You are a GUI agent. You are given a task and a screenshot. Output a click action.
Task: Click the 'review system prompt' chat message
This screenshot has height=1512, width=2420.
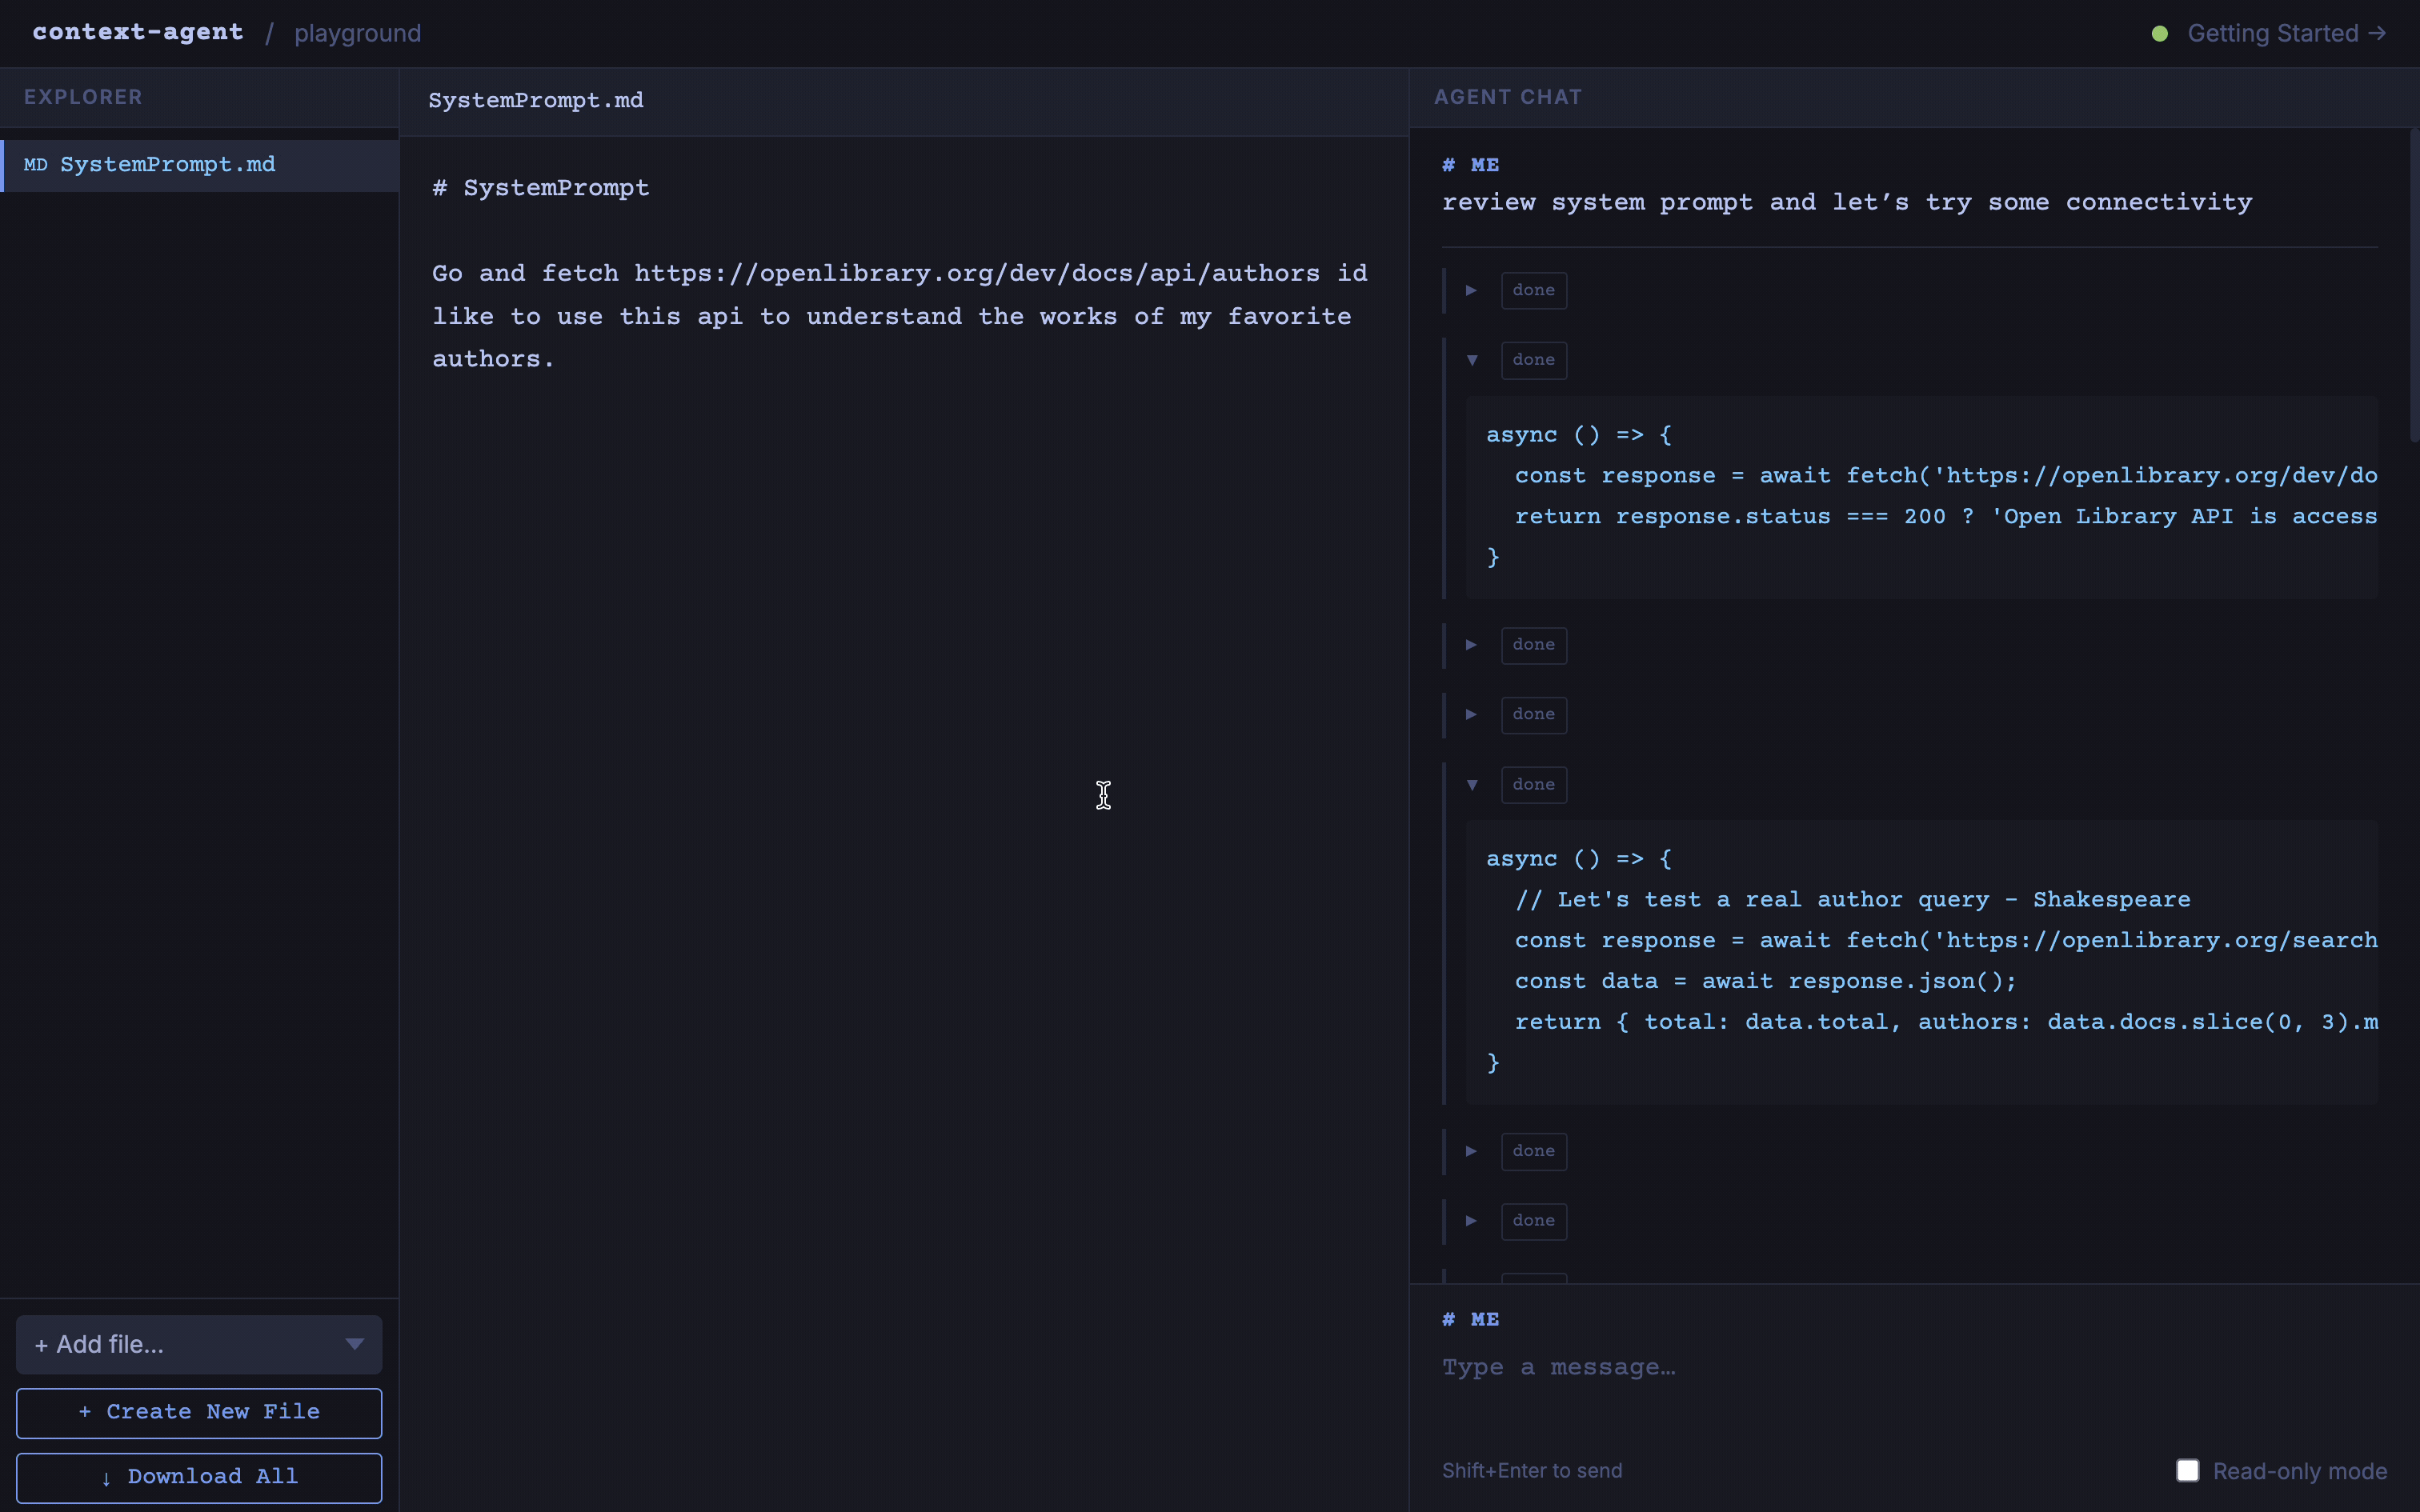point(1846,202)
